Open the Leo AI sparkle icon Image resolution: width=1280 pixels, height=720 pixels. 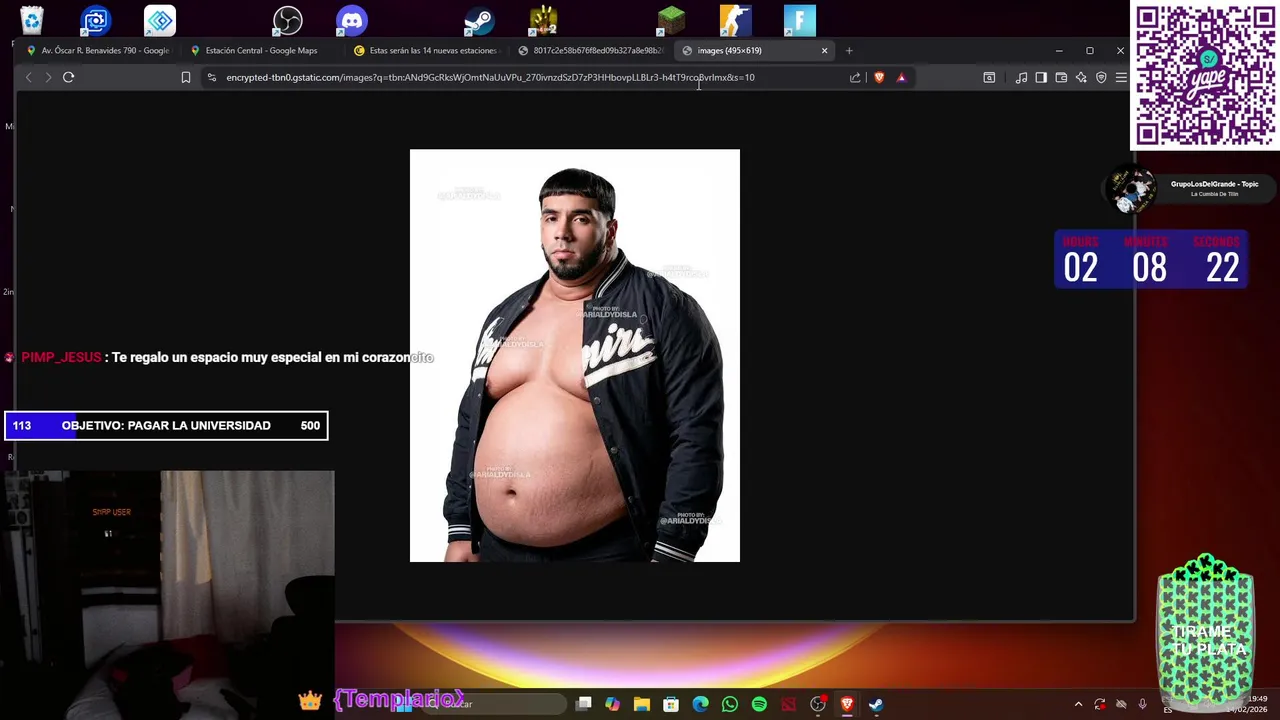coord(1081,77)
